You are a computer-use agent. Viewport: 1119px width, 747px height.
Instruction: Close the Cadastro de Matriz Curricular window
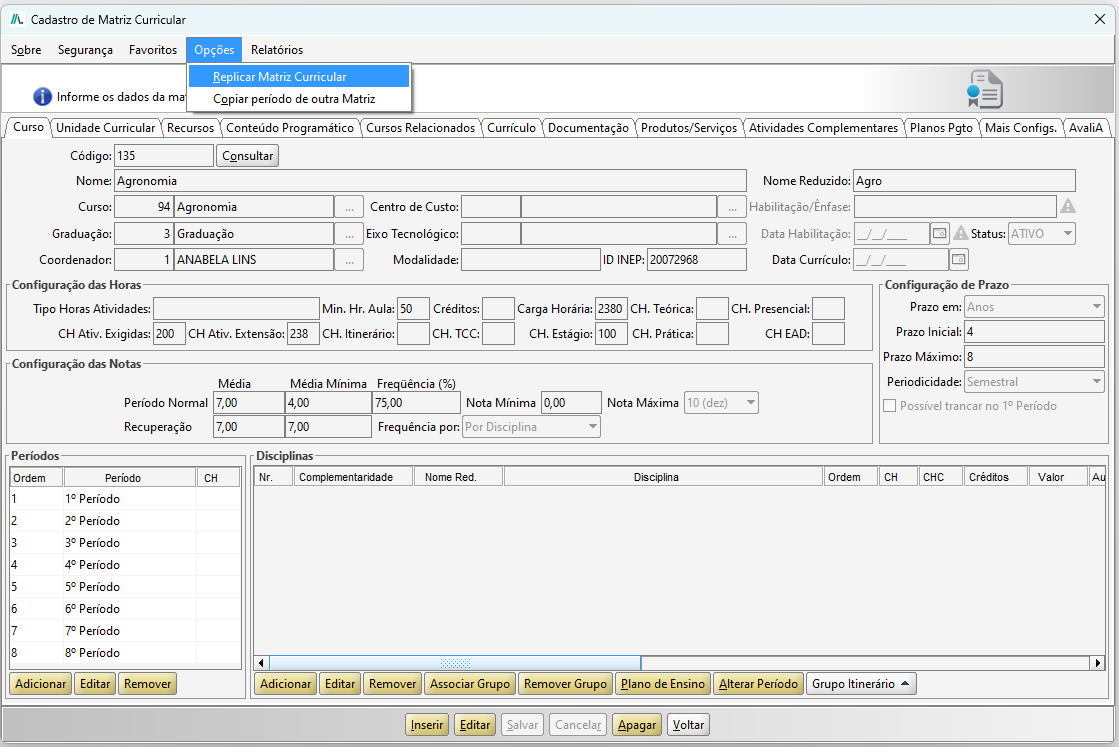pyautogui.click(x=1100, y=19)
